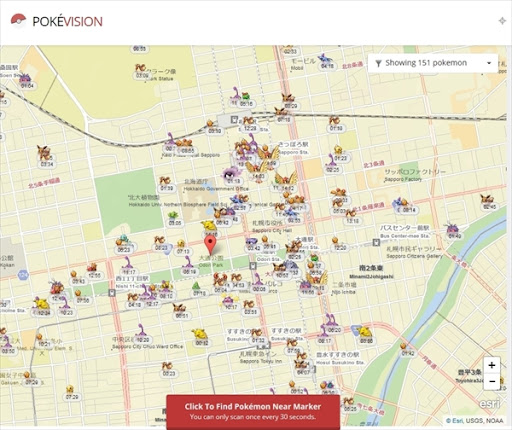The image size is (512, 430).
Task: Zoom out with the minus button
Action: point(492,381)
